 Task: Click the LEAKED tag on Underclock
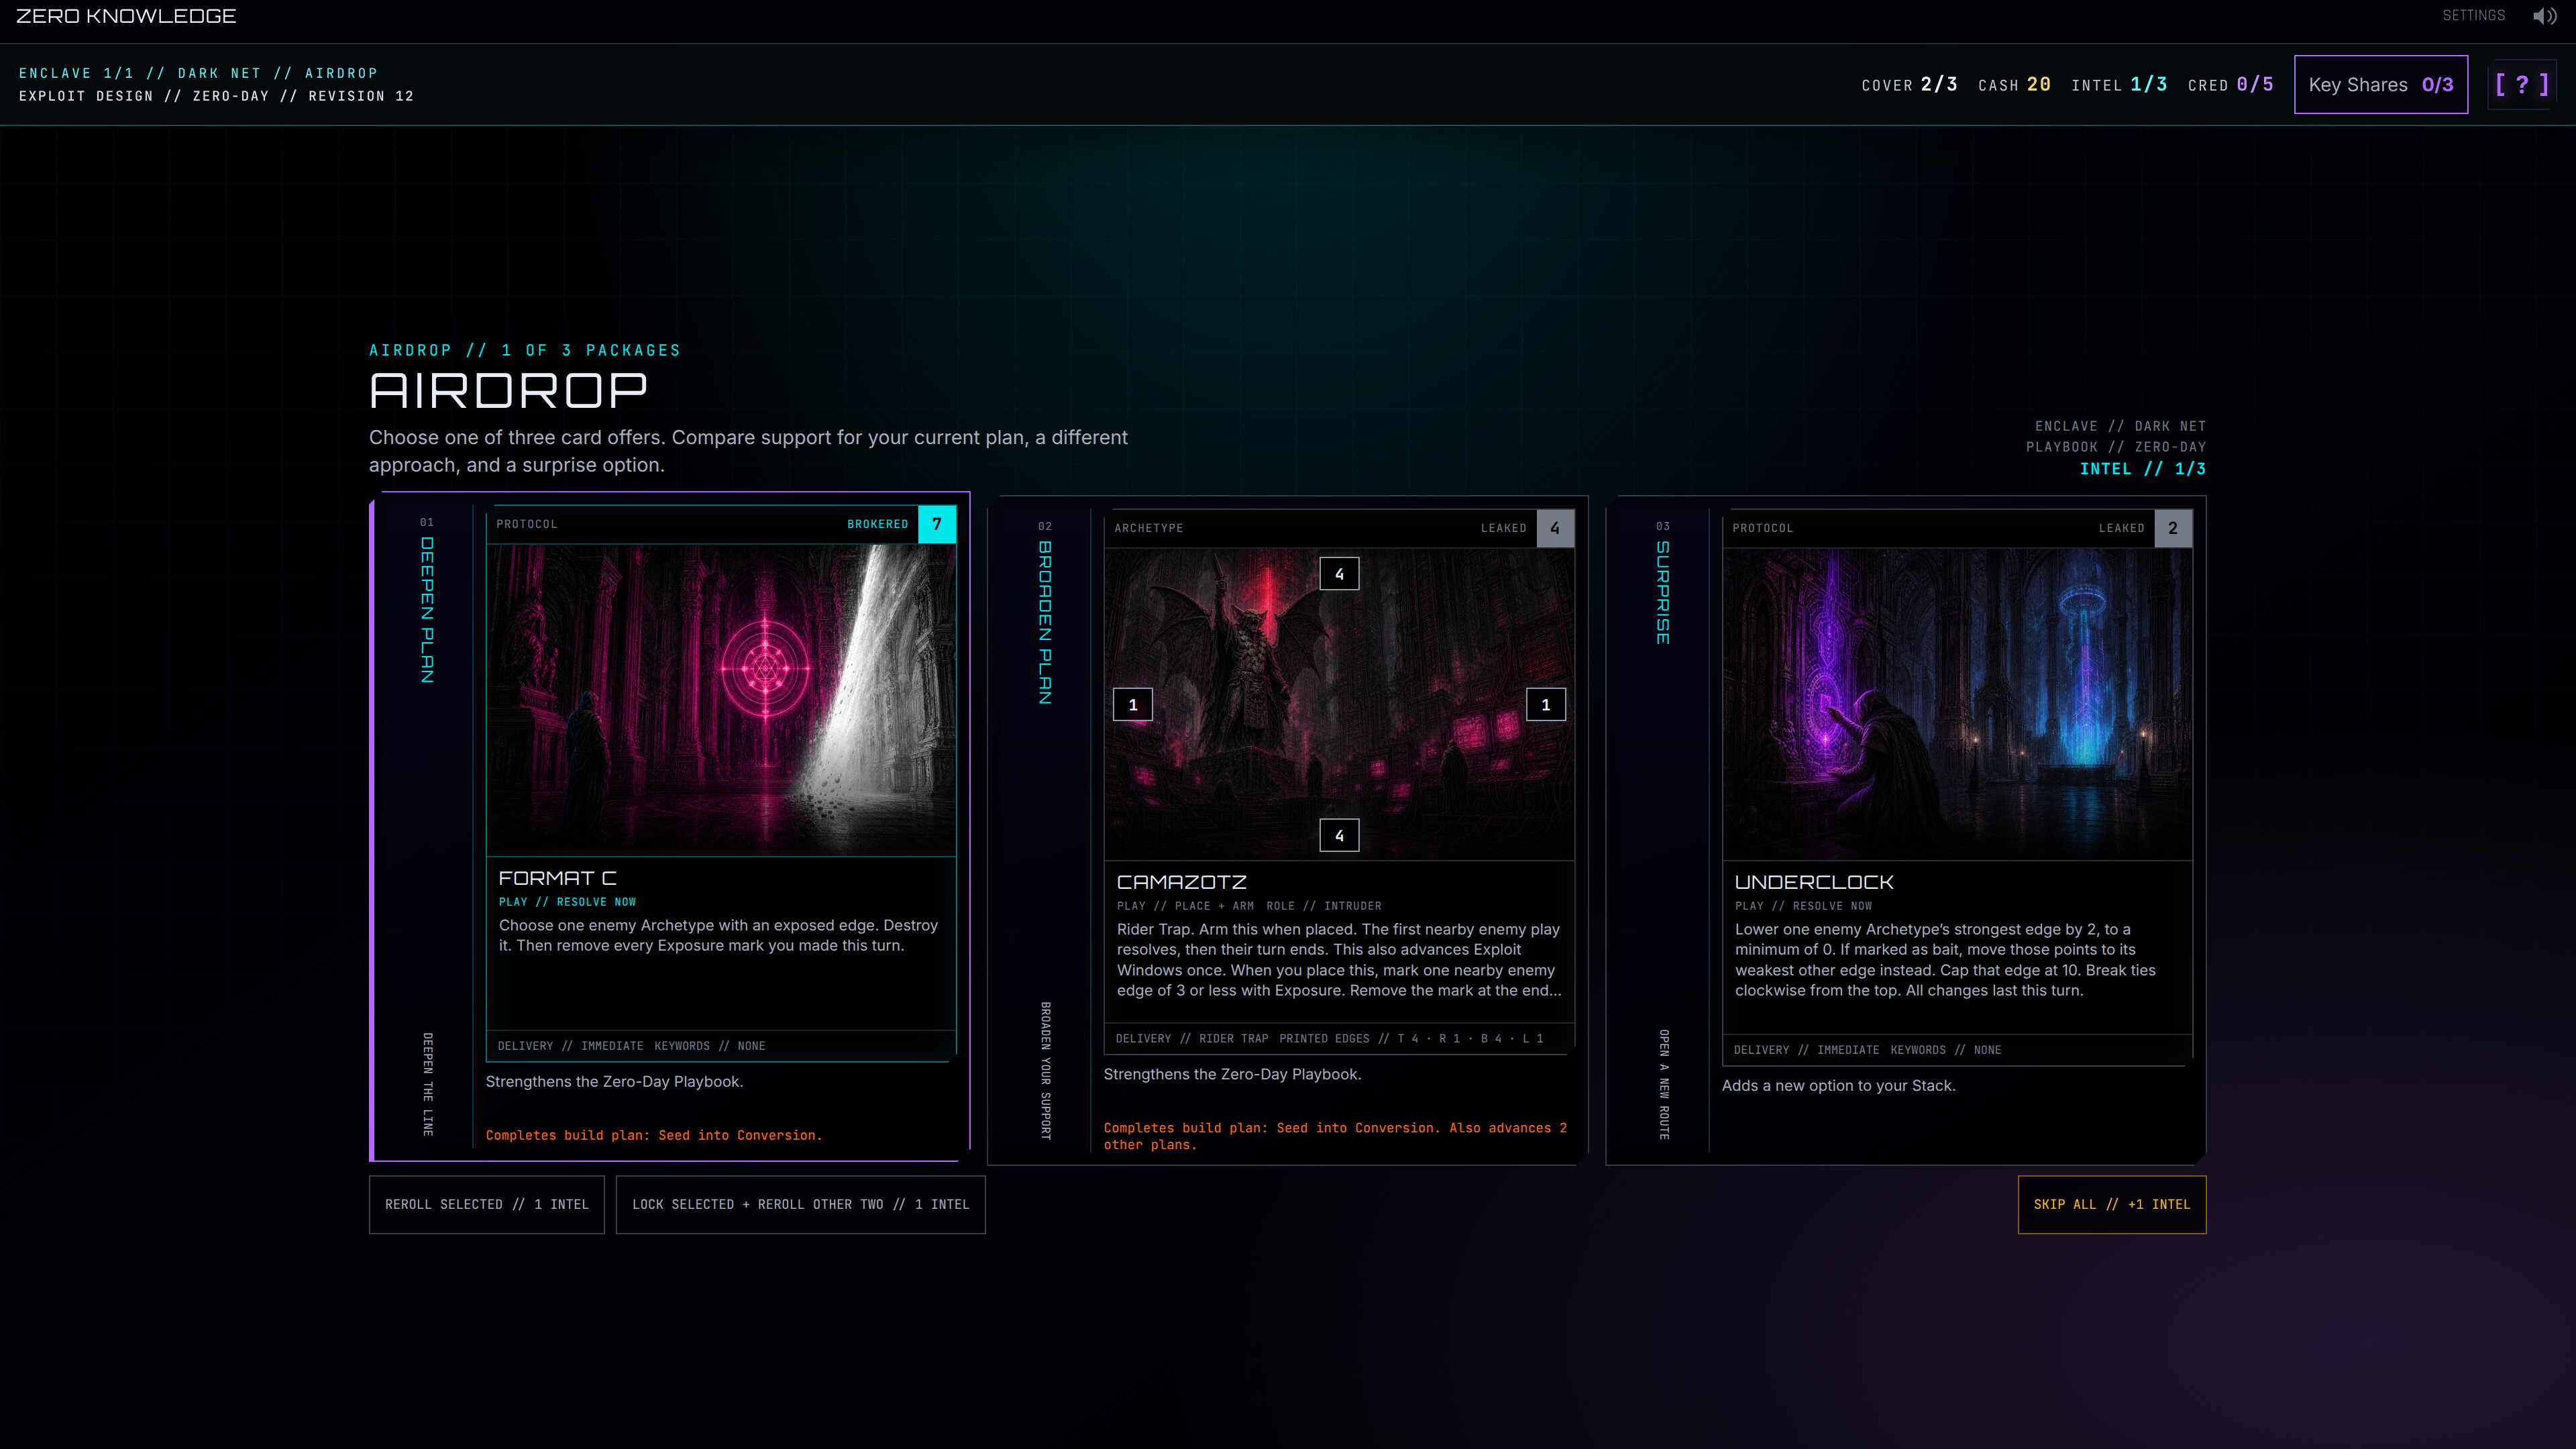(2121, 528)
